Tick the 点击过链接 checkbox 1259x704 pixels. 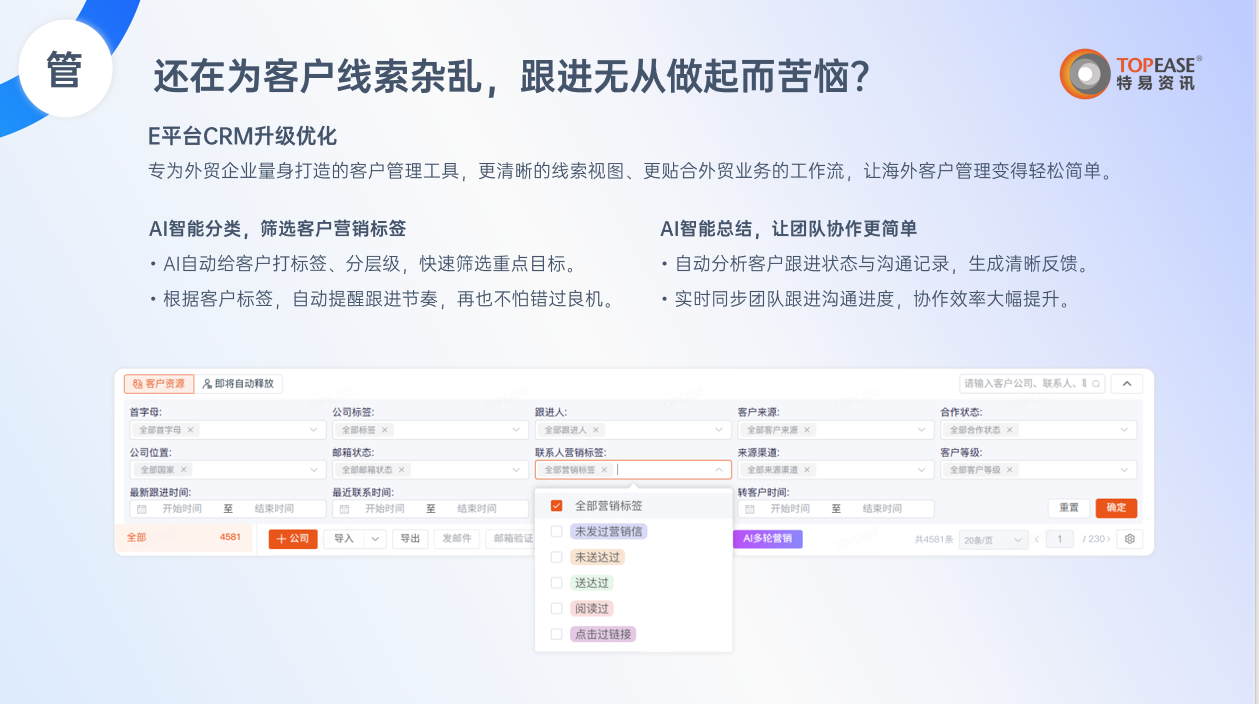tap(557, 634)
